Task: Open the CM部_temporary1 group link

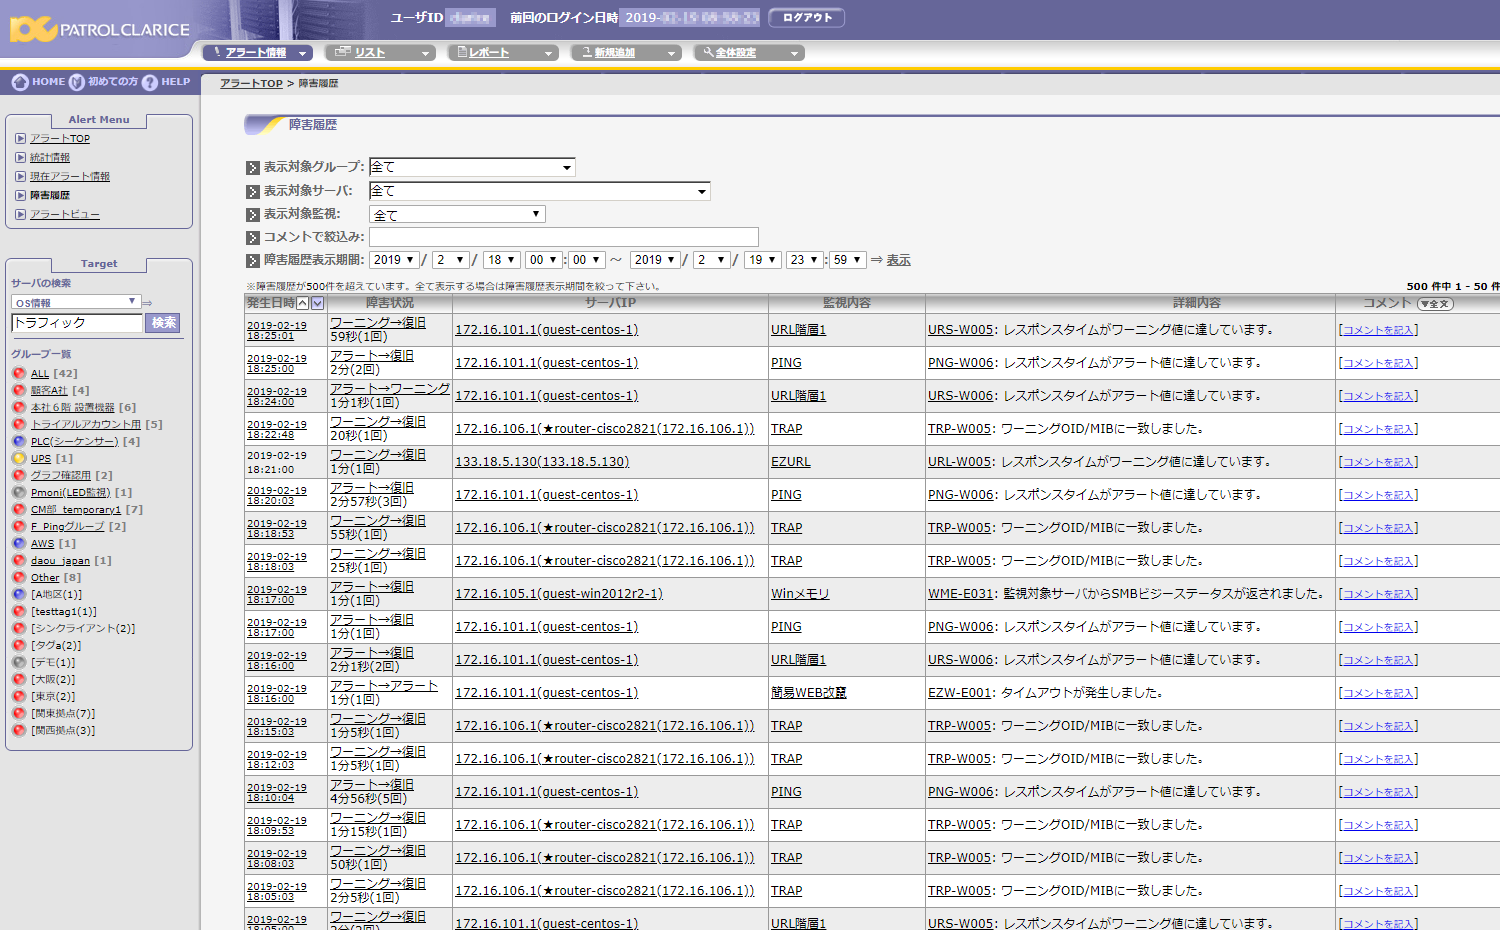Action: [x=76, y=509]
